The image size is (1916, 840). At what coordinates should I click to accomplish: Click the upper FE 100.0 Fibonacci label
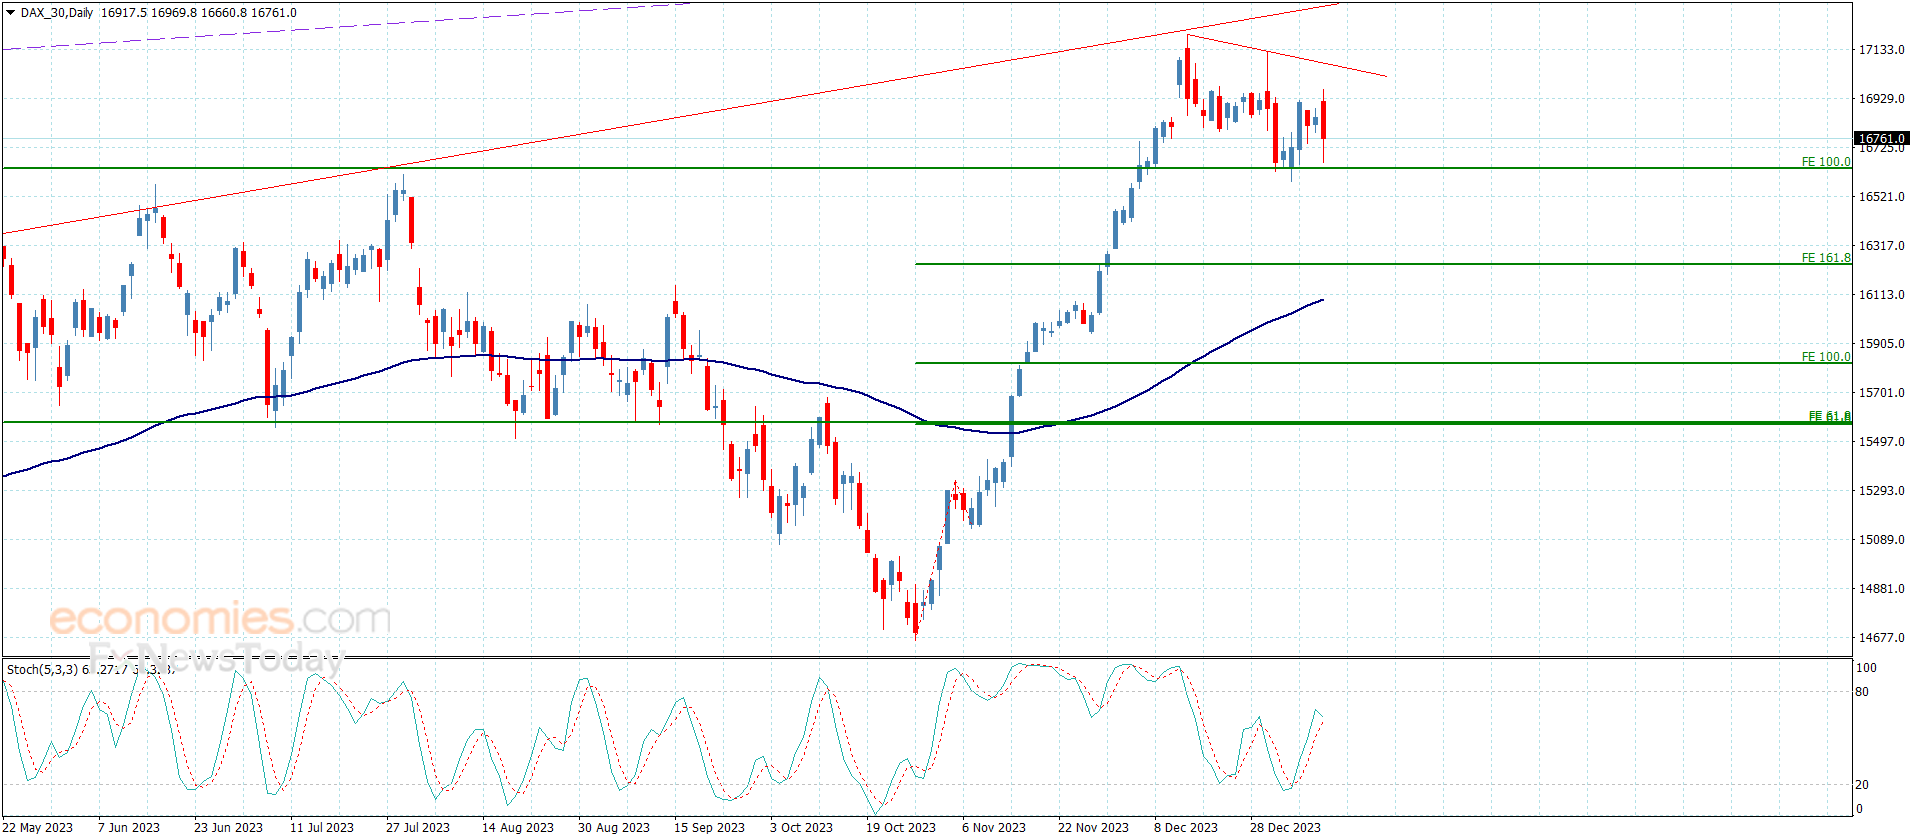(x=1826, y=161)
